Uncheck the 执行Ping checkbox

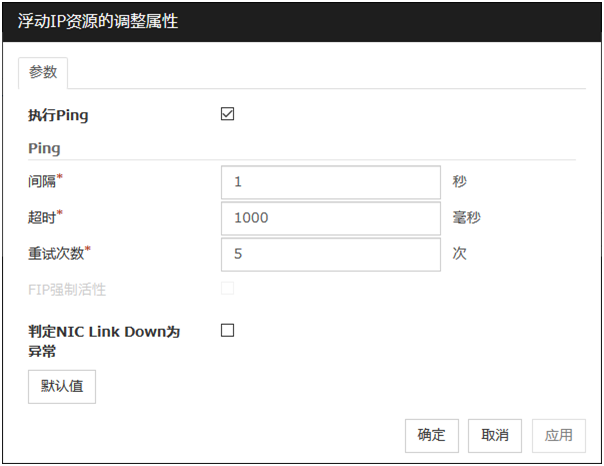[227, 114]
